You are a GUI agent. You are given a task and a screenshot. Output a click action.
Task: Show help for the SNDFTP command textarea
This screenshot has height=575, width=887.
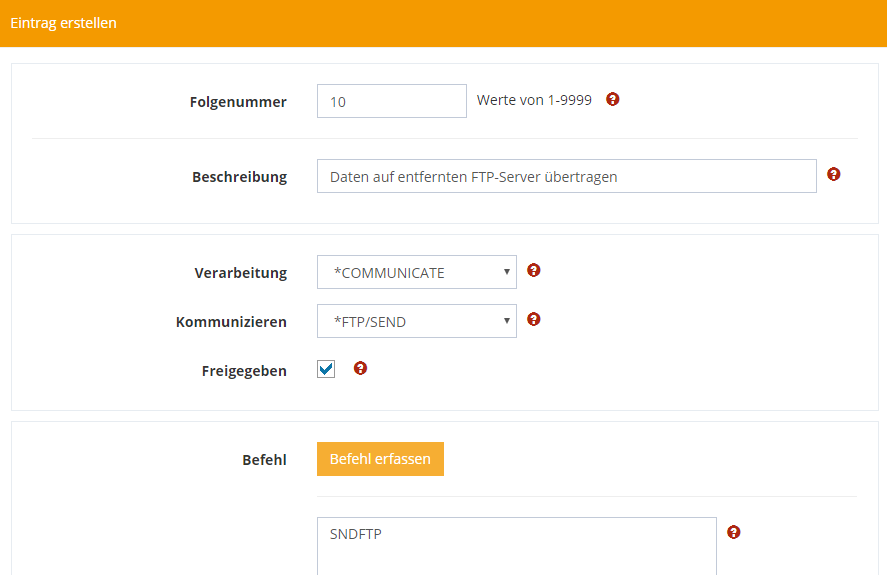click(x=734, y=532)
